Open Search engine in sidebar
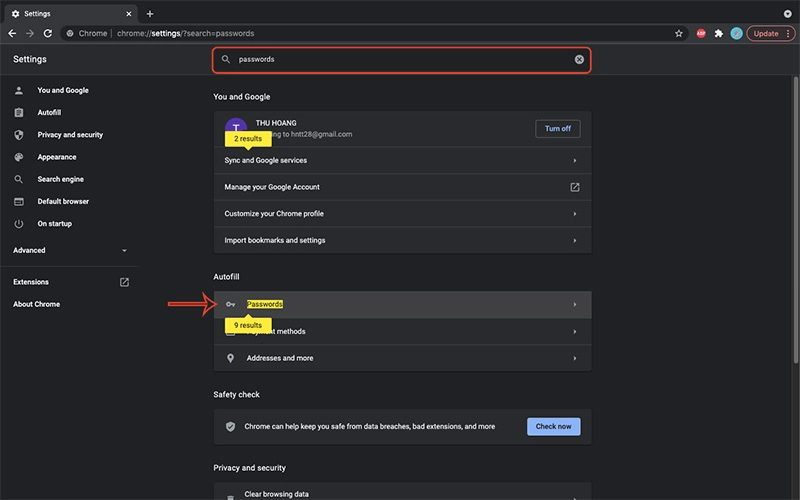The image size is (800, 500). [x=60, y=179]
